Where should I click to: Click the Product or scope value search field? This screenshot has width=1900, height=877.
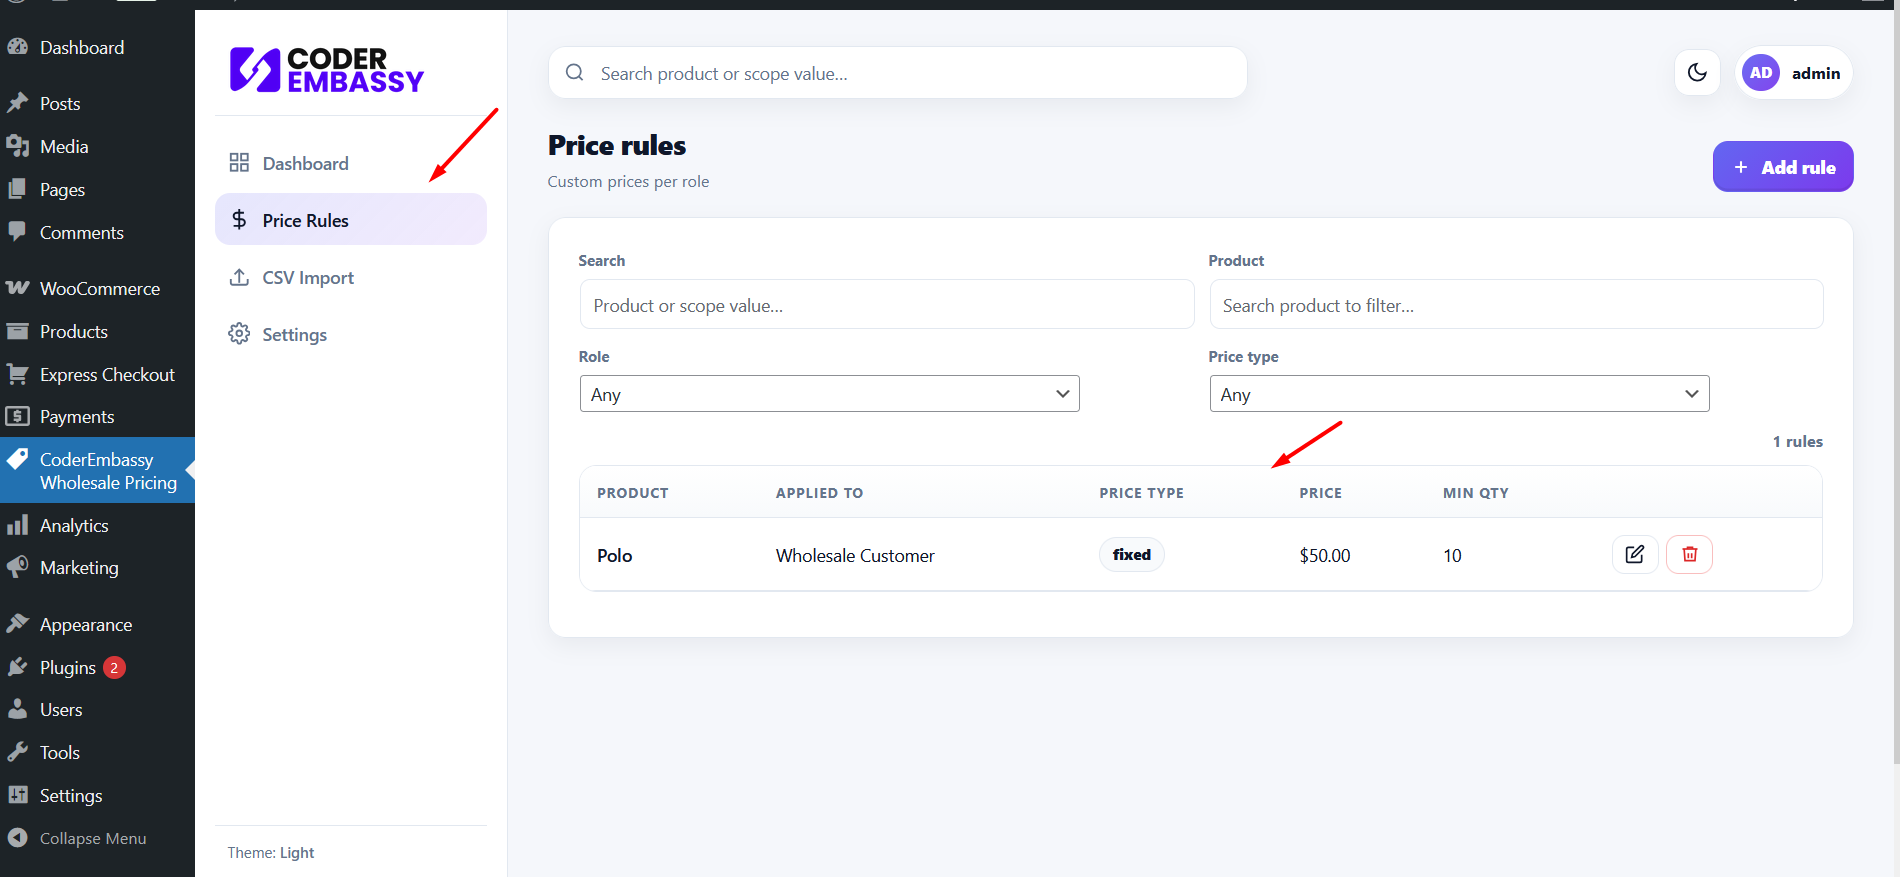point(887,305)
